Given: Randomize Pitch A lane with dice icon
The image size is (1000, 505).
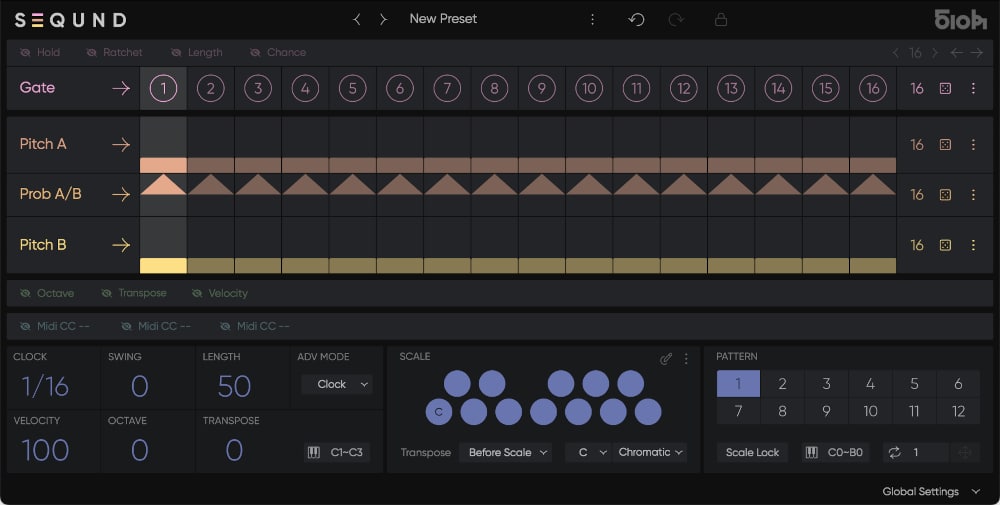Looking at the screenshot, I should (945, 145).
